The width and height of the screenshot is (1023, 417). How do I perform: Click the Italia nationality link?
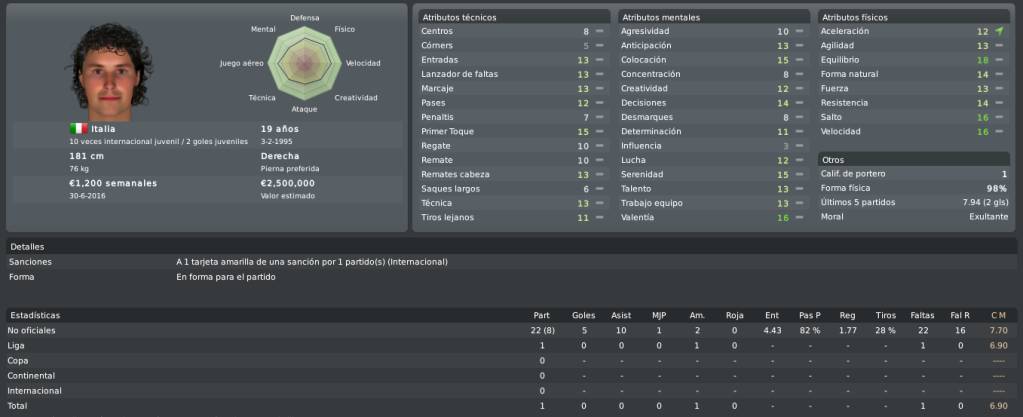tap(103, 129)
